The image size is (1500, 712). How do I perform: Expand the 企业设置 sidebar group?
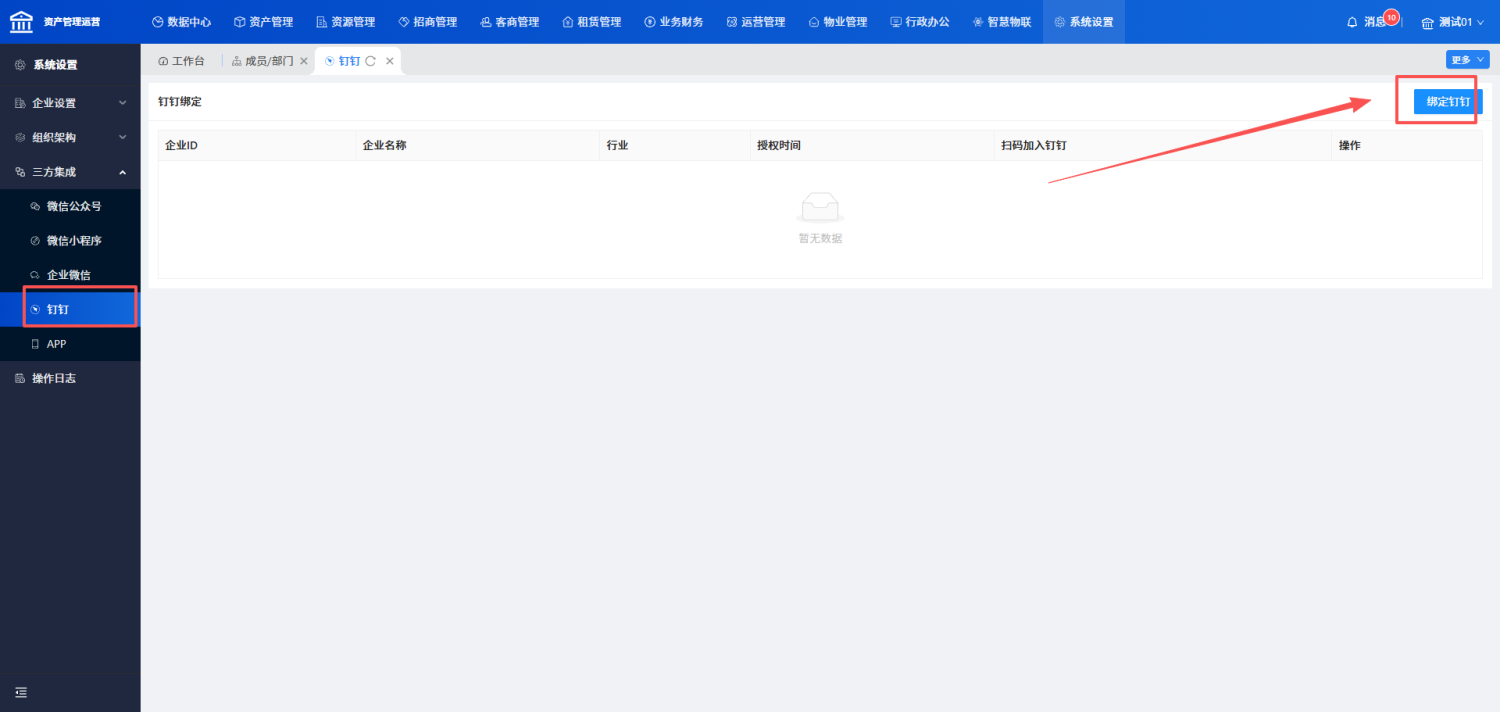[x=70, y=103]
